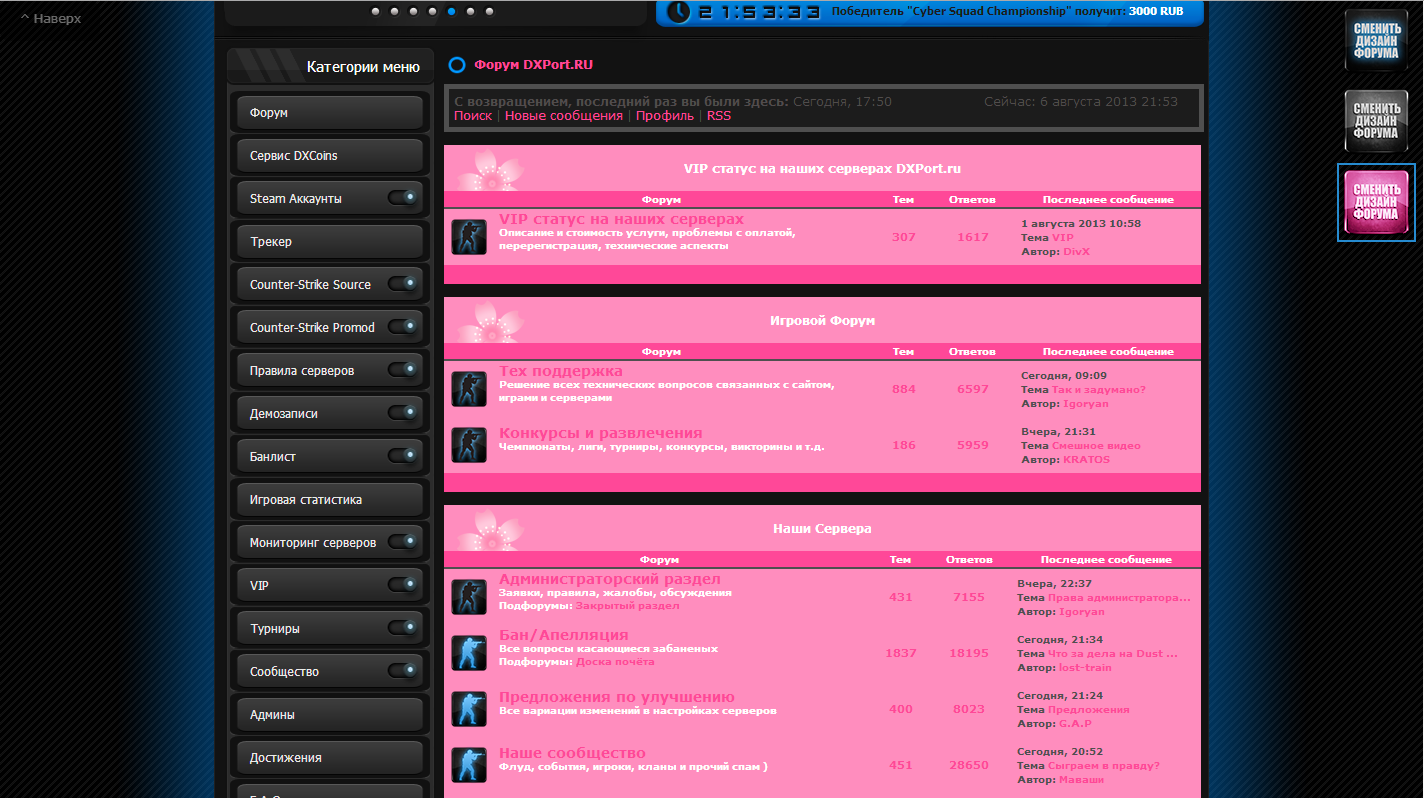Toggle the Правила серверов switch
1424x798 pixels.
click(x=402, y=370)
